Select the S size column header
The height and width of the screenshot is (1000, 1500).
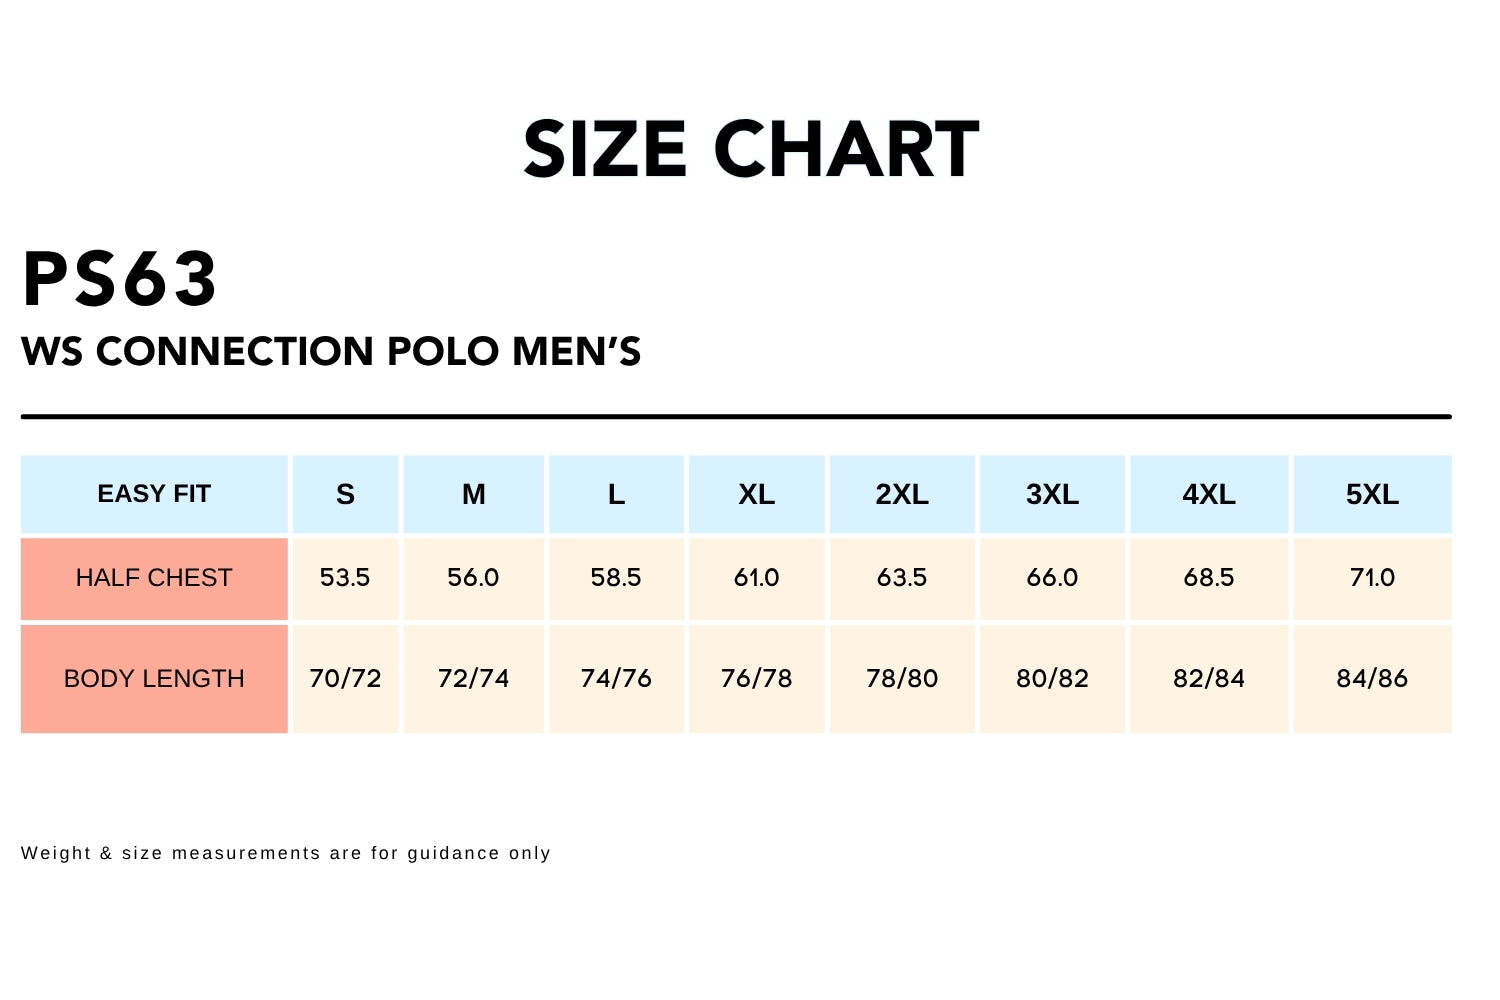345,494
